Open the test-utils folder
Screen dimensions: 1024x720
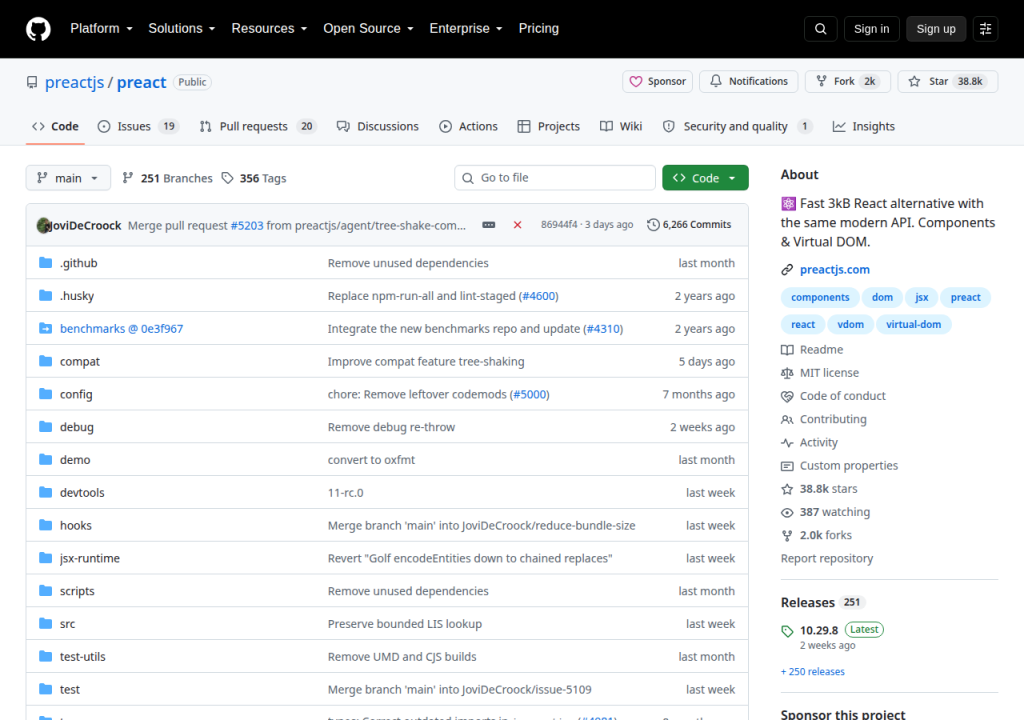point(82,657)
